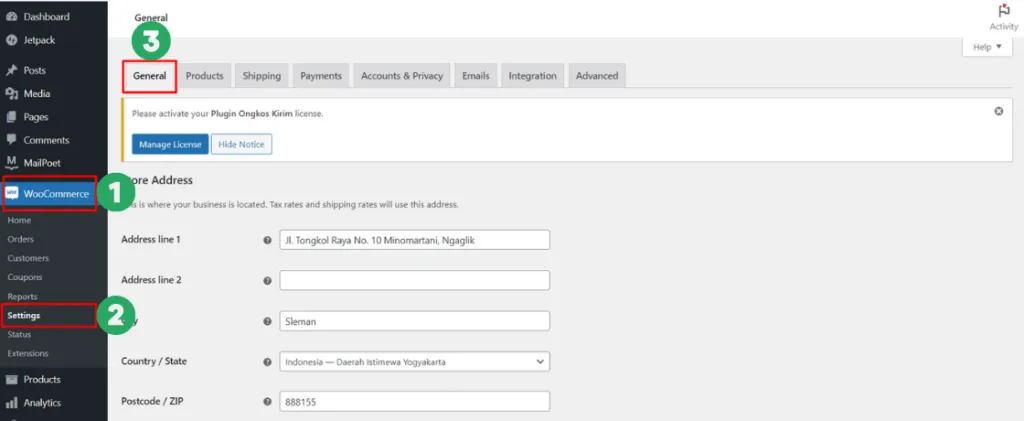
Task: Click the MailPoet M icon
Action: (10, 163)
